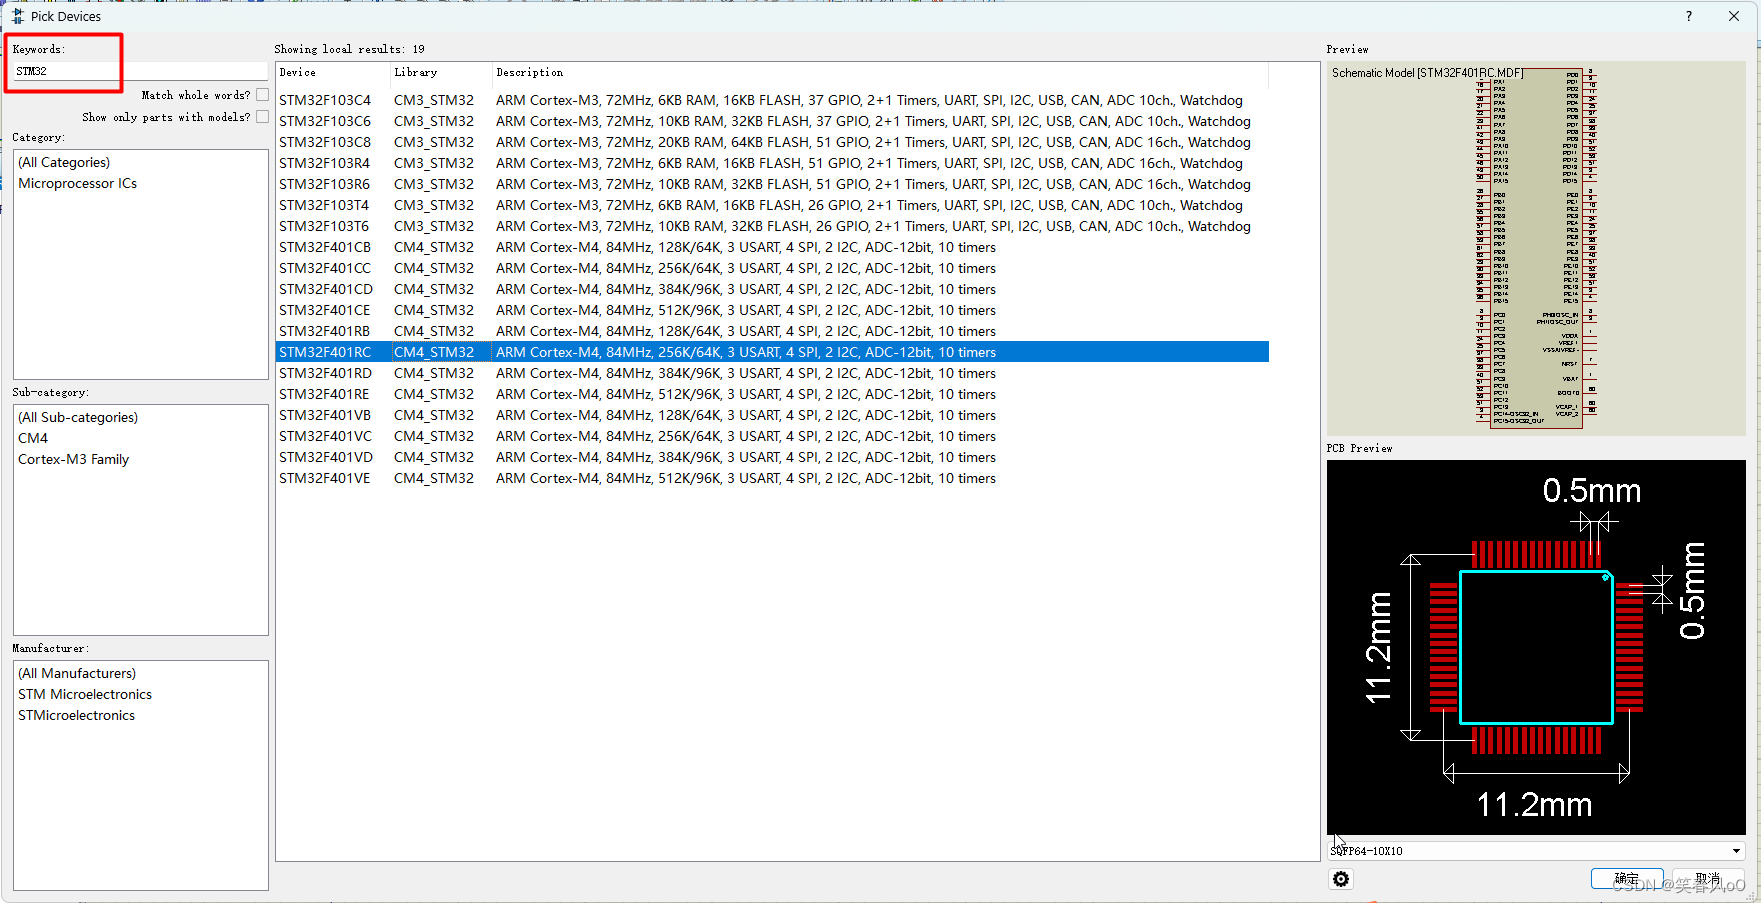Select STMicroelectronics manufacturer
Screen dimensions: 1761x903
(x=76, y=715)
